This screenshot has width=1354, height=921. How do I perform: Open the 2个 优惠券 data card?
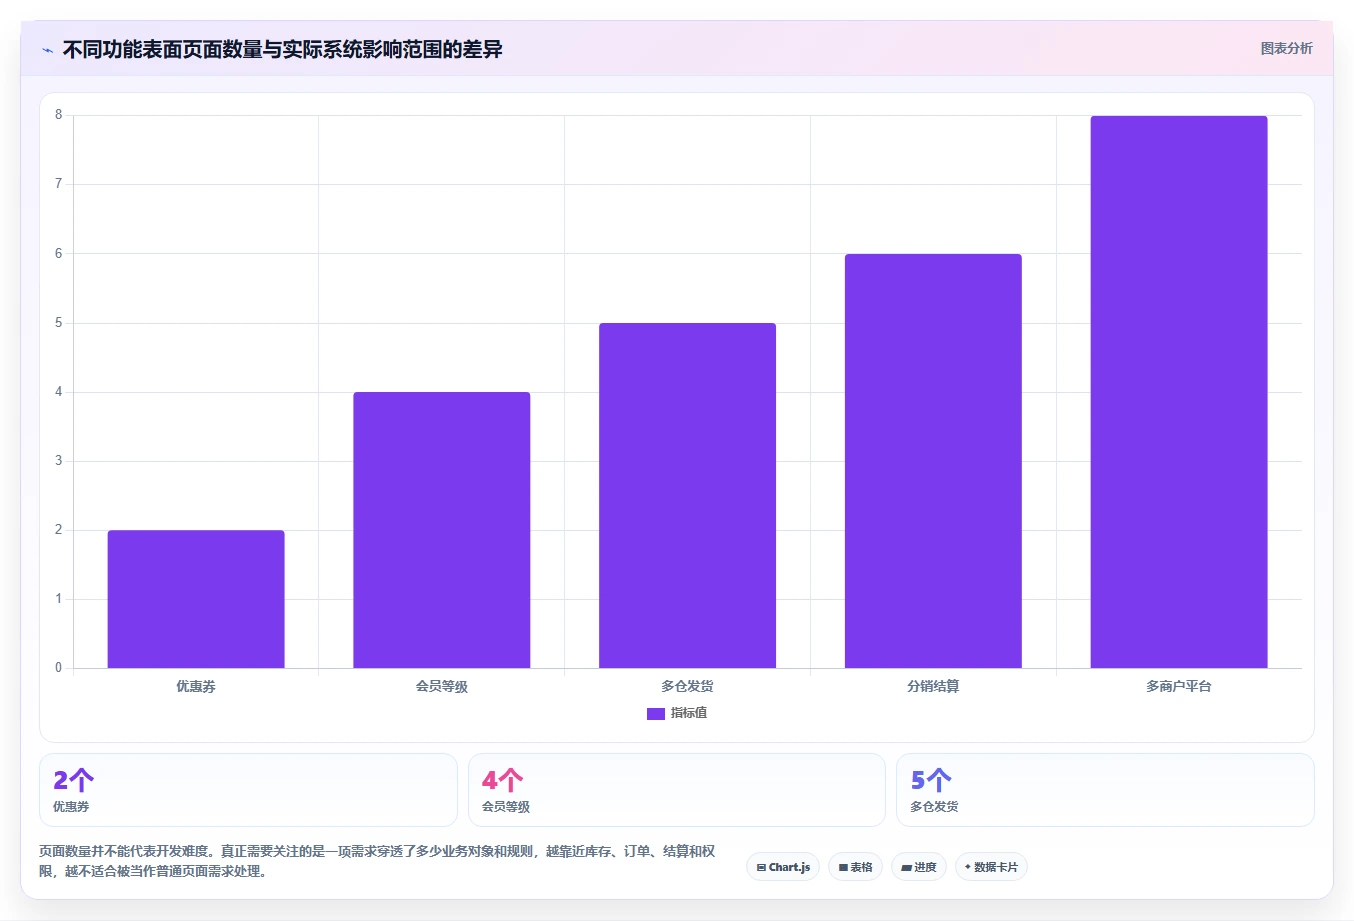coord(248,790)
